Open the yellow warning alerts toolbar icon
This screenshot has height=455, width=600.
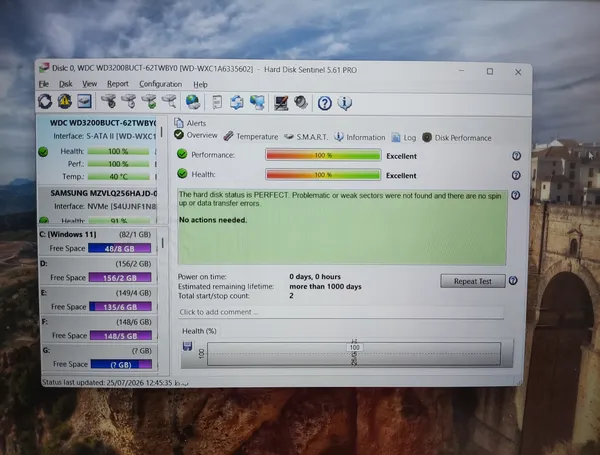coord(65,101)
